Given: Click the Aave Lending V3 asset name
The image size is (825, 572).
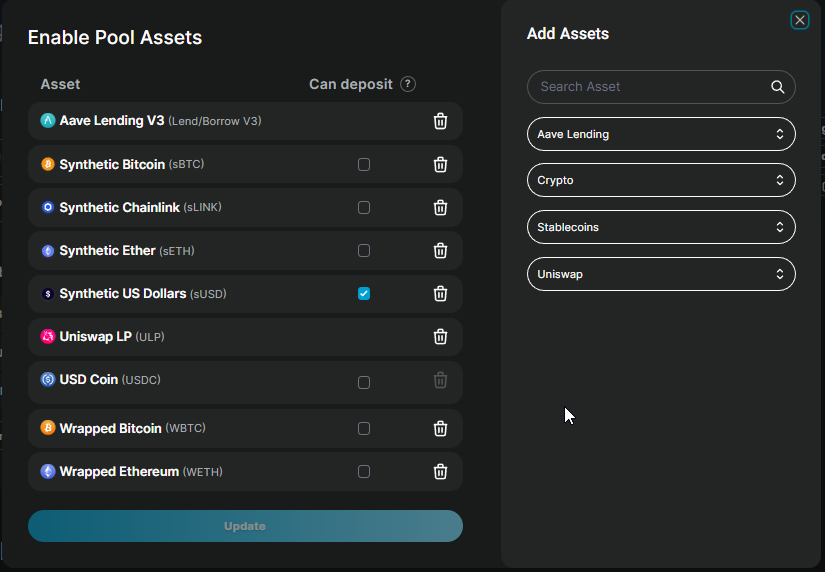Looking at the screenshot, I should coord(112,121).
